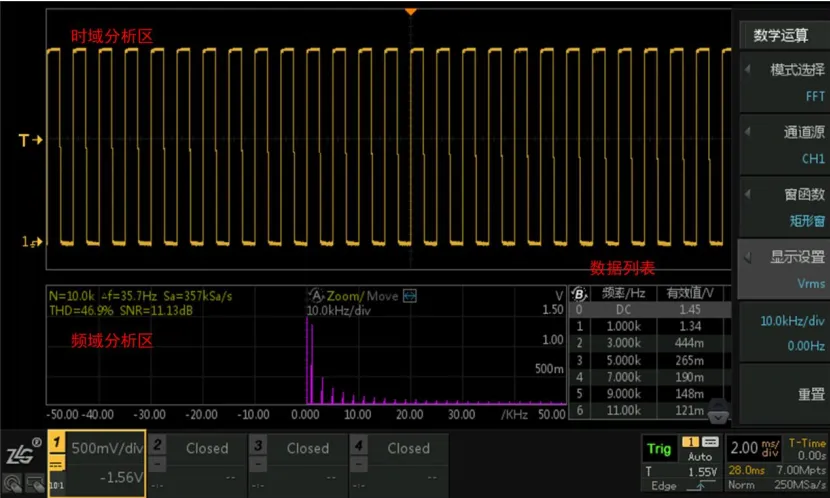The height and width of the screenshot is (498, 830).
Task: Click the touch-screen rectangle icon beside channel 1
Action: pos(35,484)
